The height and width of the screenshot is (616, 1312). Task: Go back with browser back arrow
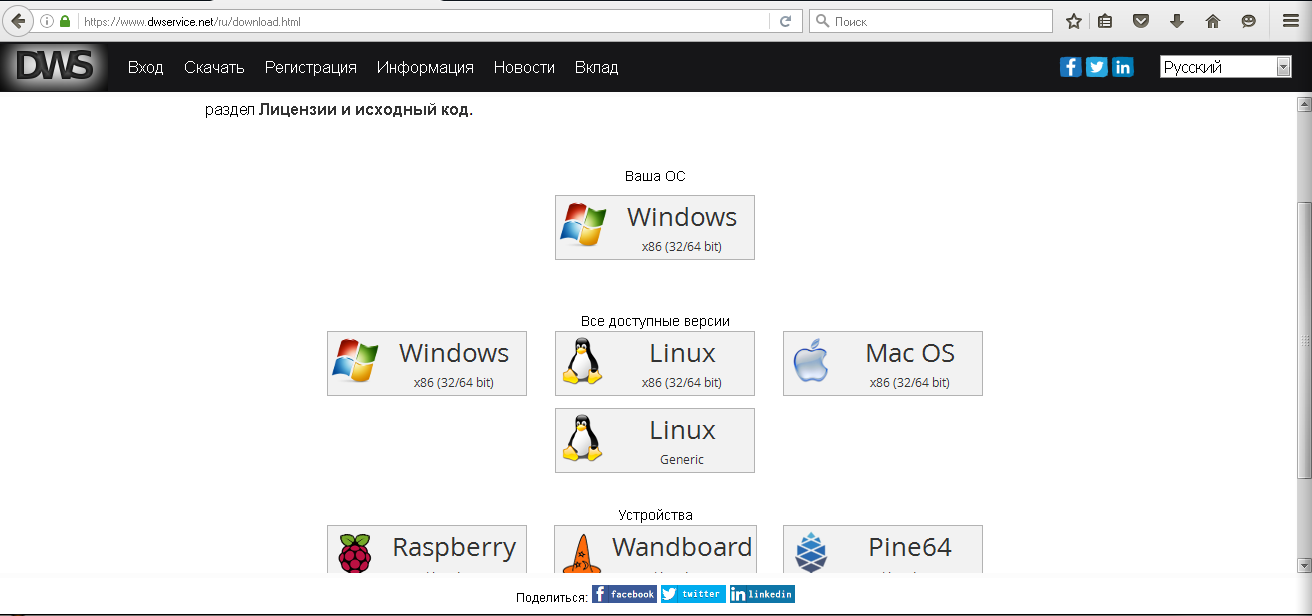[18, 21]
